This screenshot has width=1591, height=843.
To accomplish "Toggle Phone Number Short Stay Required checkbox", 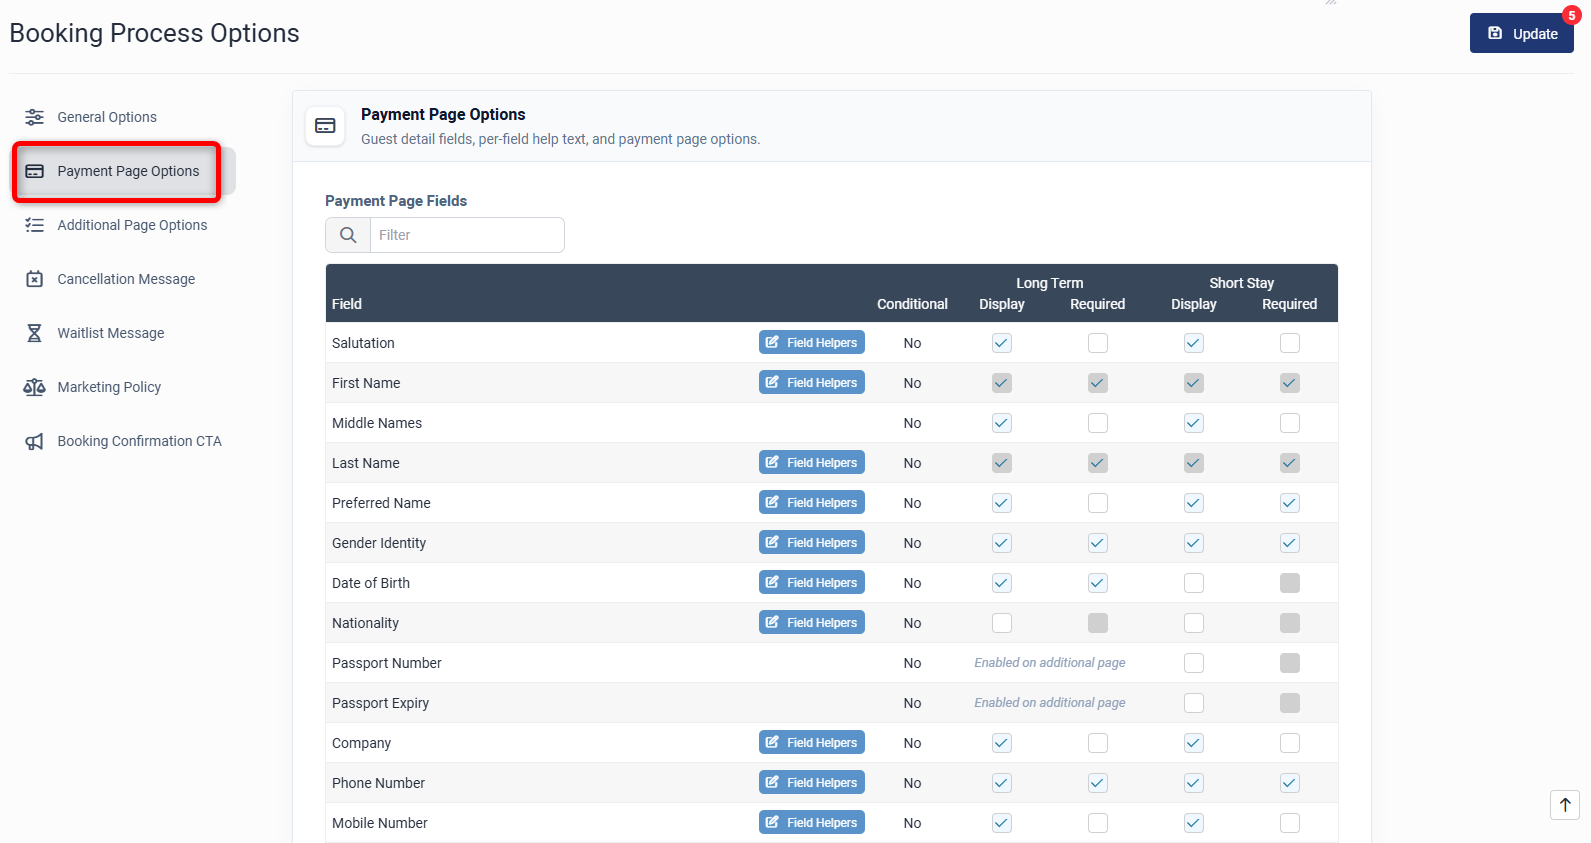I will pos(1290,783).
